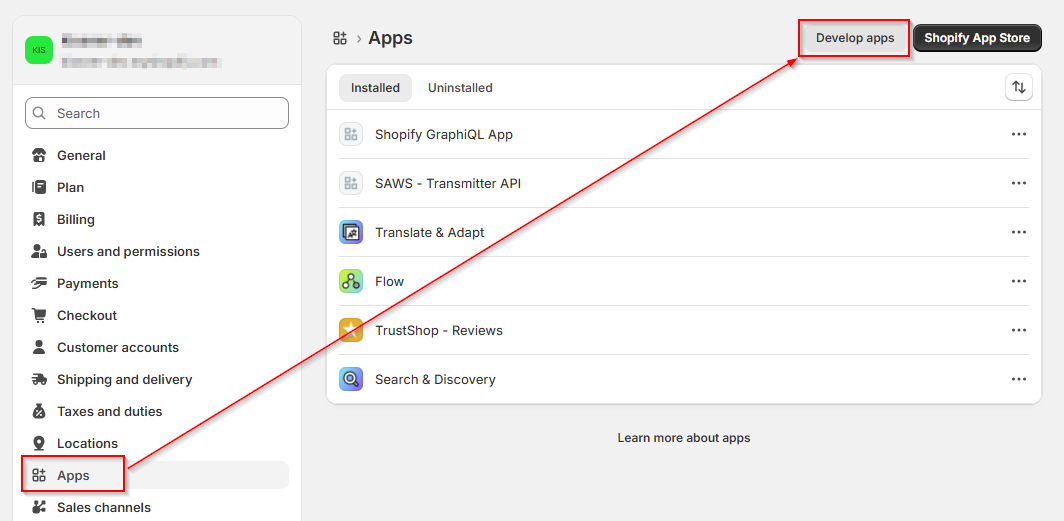Open more options for TrustShop - Reviews

1019,330
